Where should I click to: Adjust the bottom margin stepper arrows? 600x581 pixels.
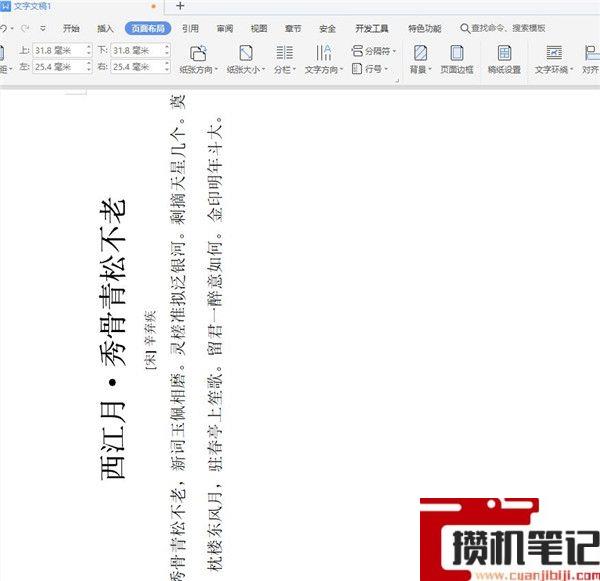point(167,50)
